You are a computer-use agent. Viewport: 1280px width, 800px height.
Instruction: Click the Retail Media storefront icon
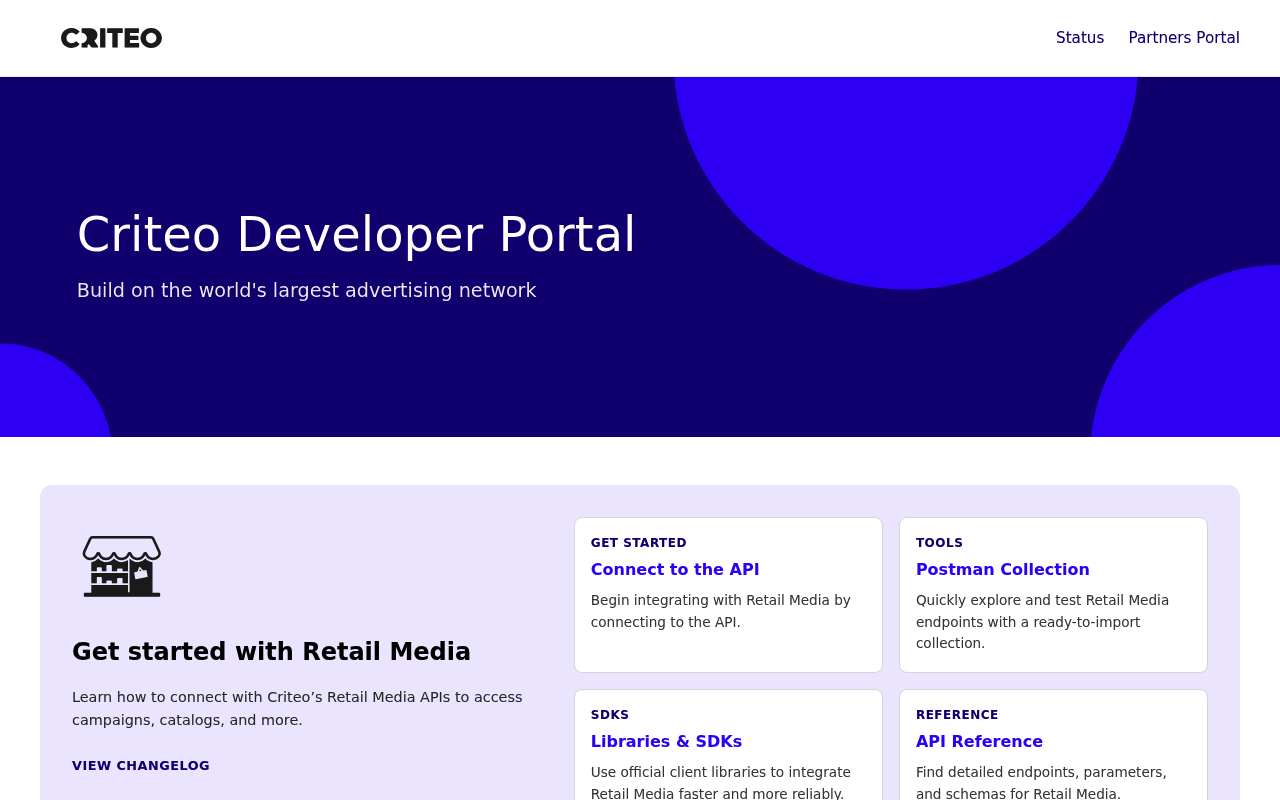tap(122, 566)
